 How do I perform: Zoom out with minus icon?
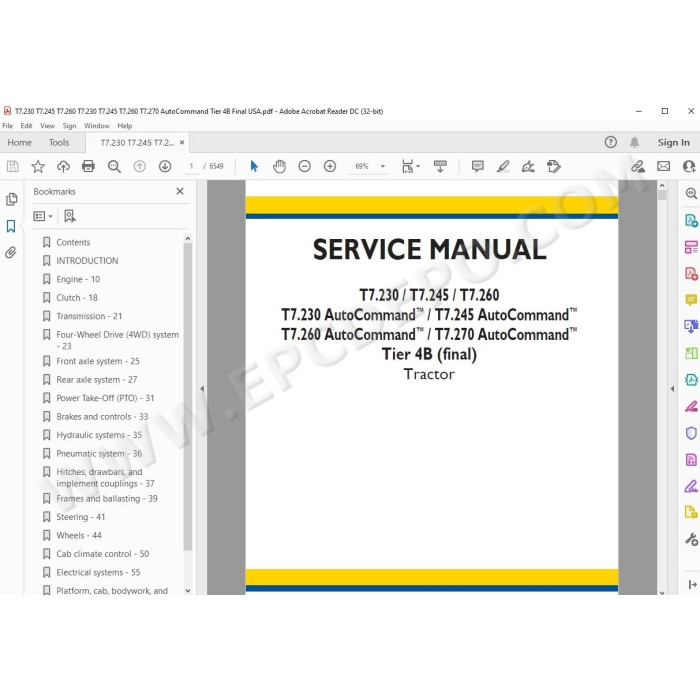coord(304,167)
